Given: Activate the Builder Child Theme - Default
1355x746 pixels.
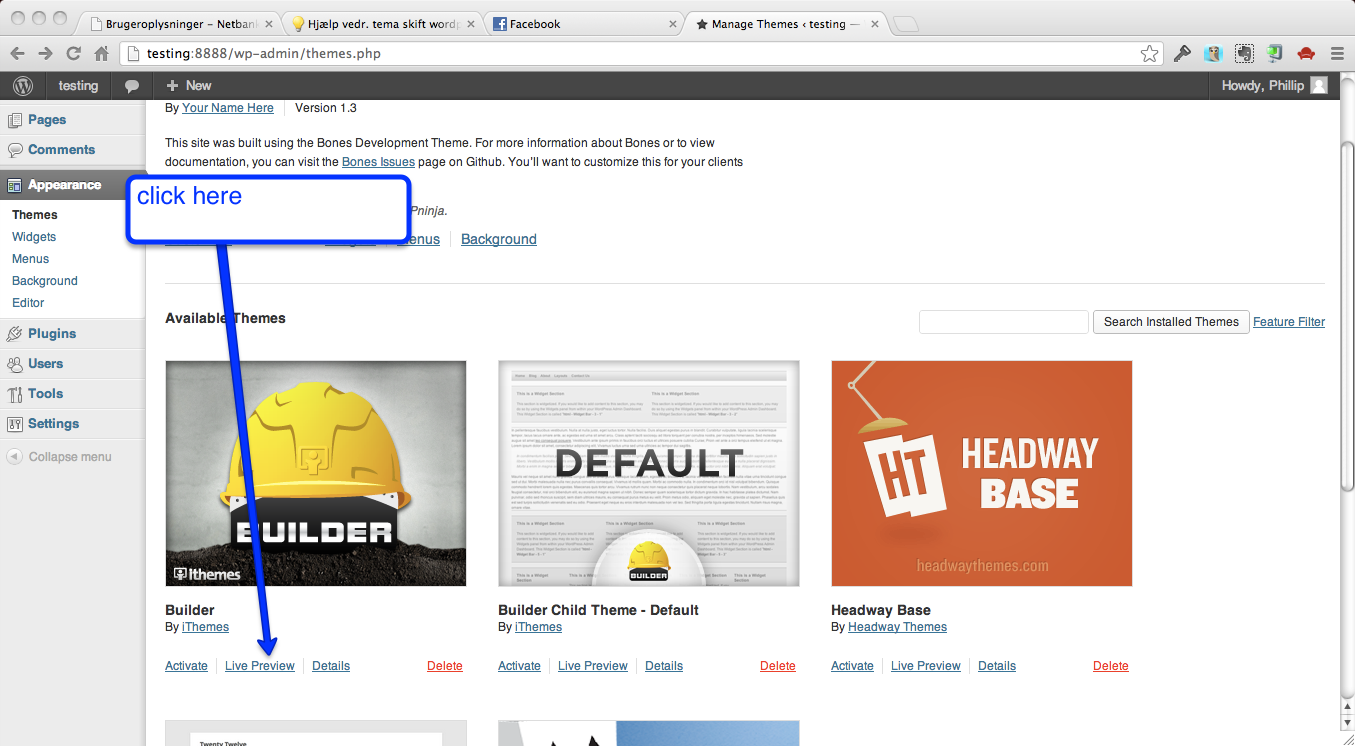Looking at the screenshot, I should (x=519, y=666).
